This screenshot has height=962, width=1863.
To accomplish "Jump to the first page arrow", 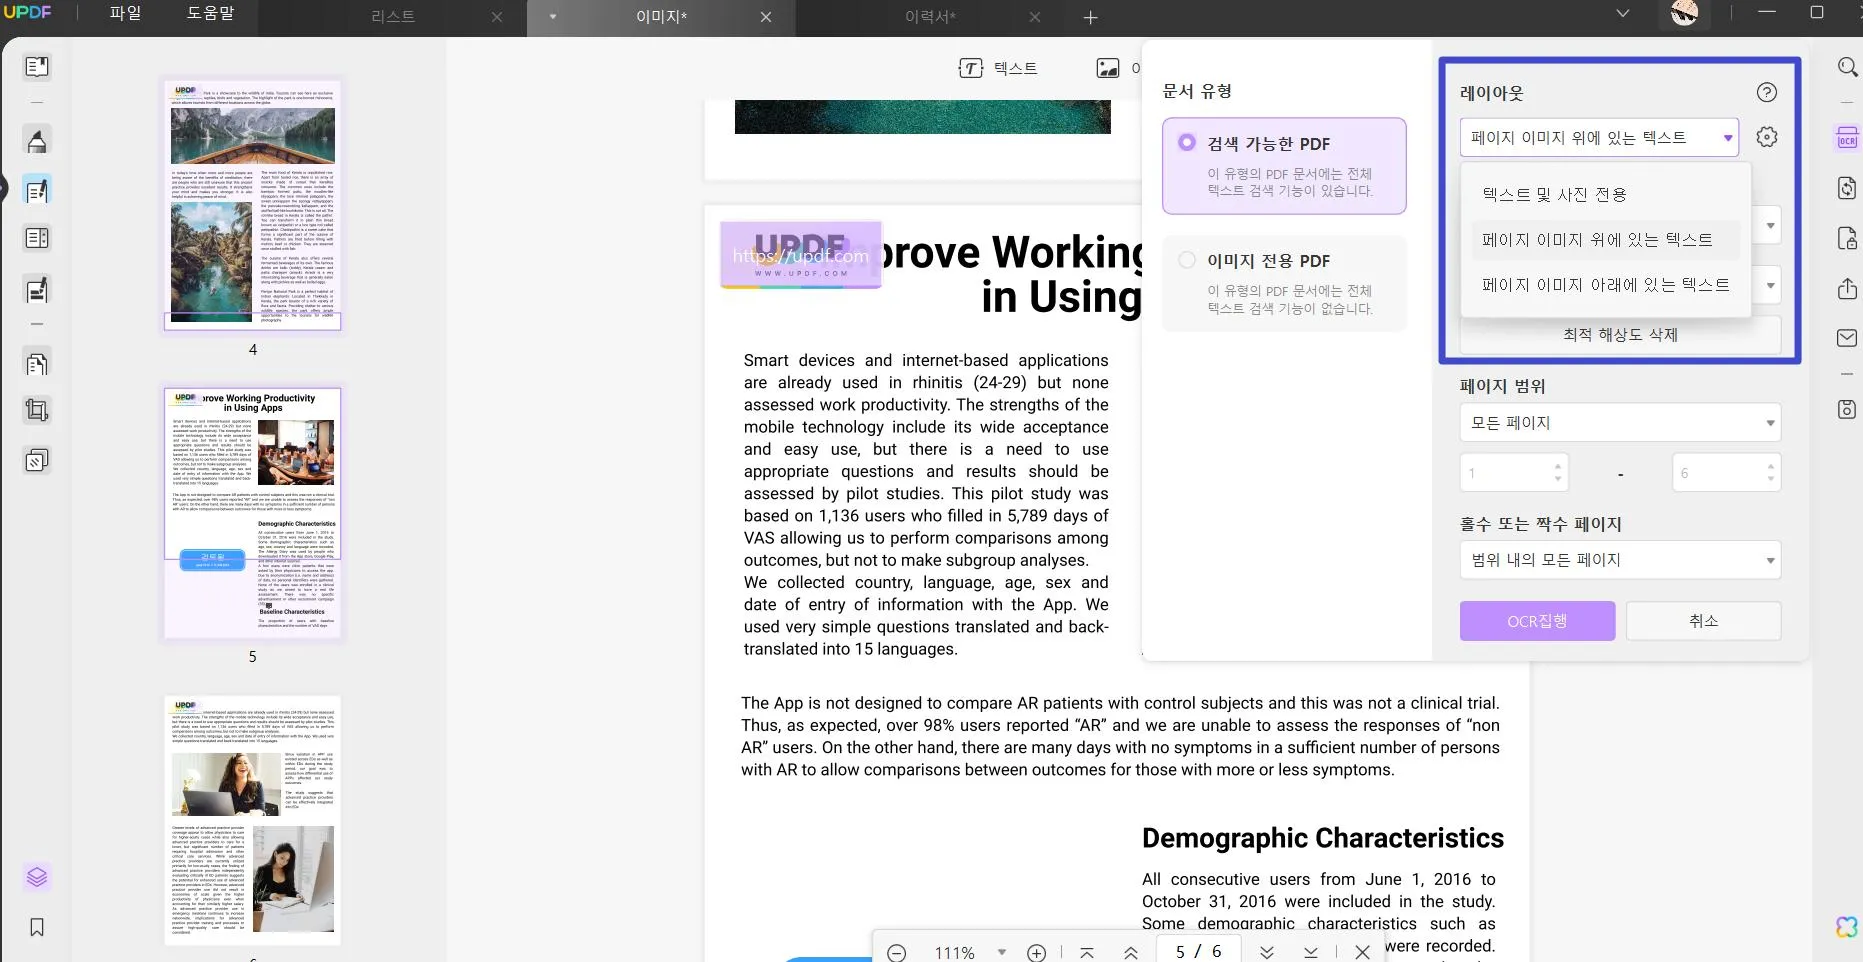I will (x=1087, y=952).
